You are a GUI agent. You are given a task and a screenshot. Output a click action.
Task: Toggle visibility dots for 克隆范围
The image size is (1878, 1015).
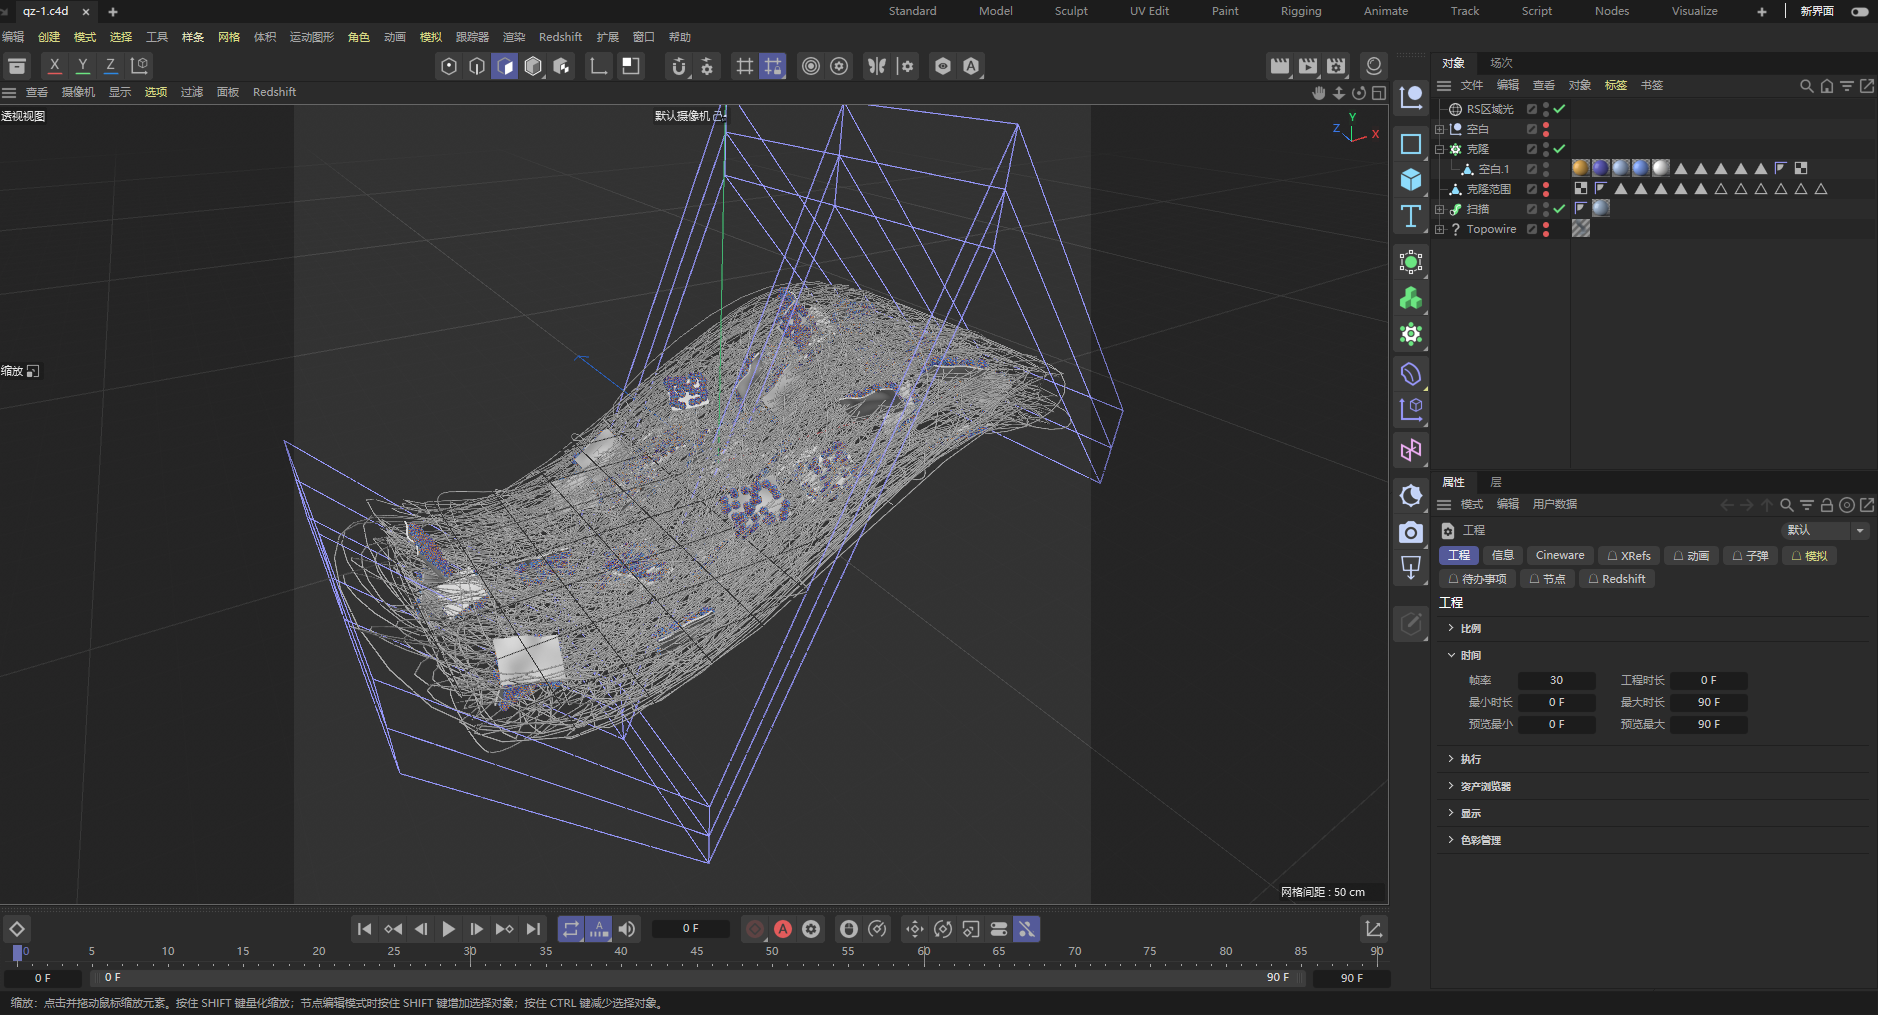[x=1546, y=189]
